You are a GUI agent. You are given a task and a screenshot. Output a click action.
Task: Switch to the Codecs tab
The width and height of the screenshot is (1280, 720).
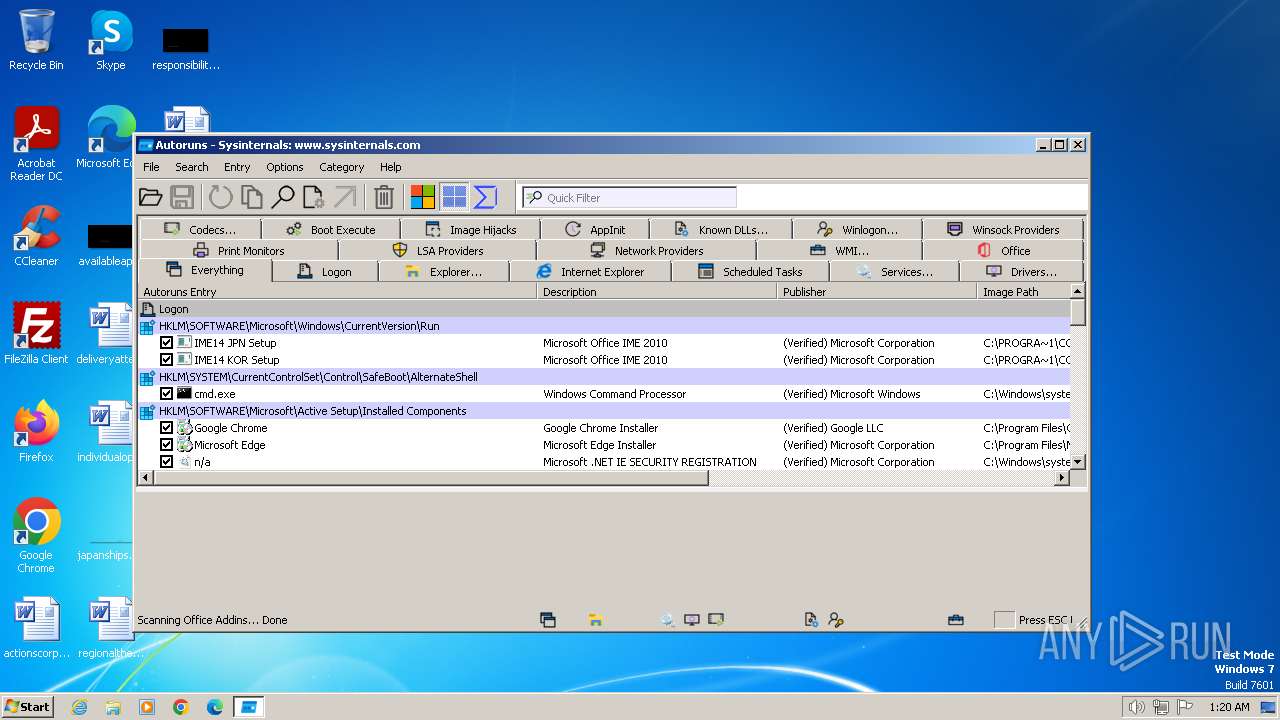pyautogui.click(x=200, y=230)
